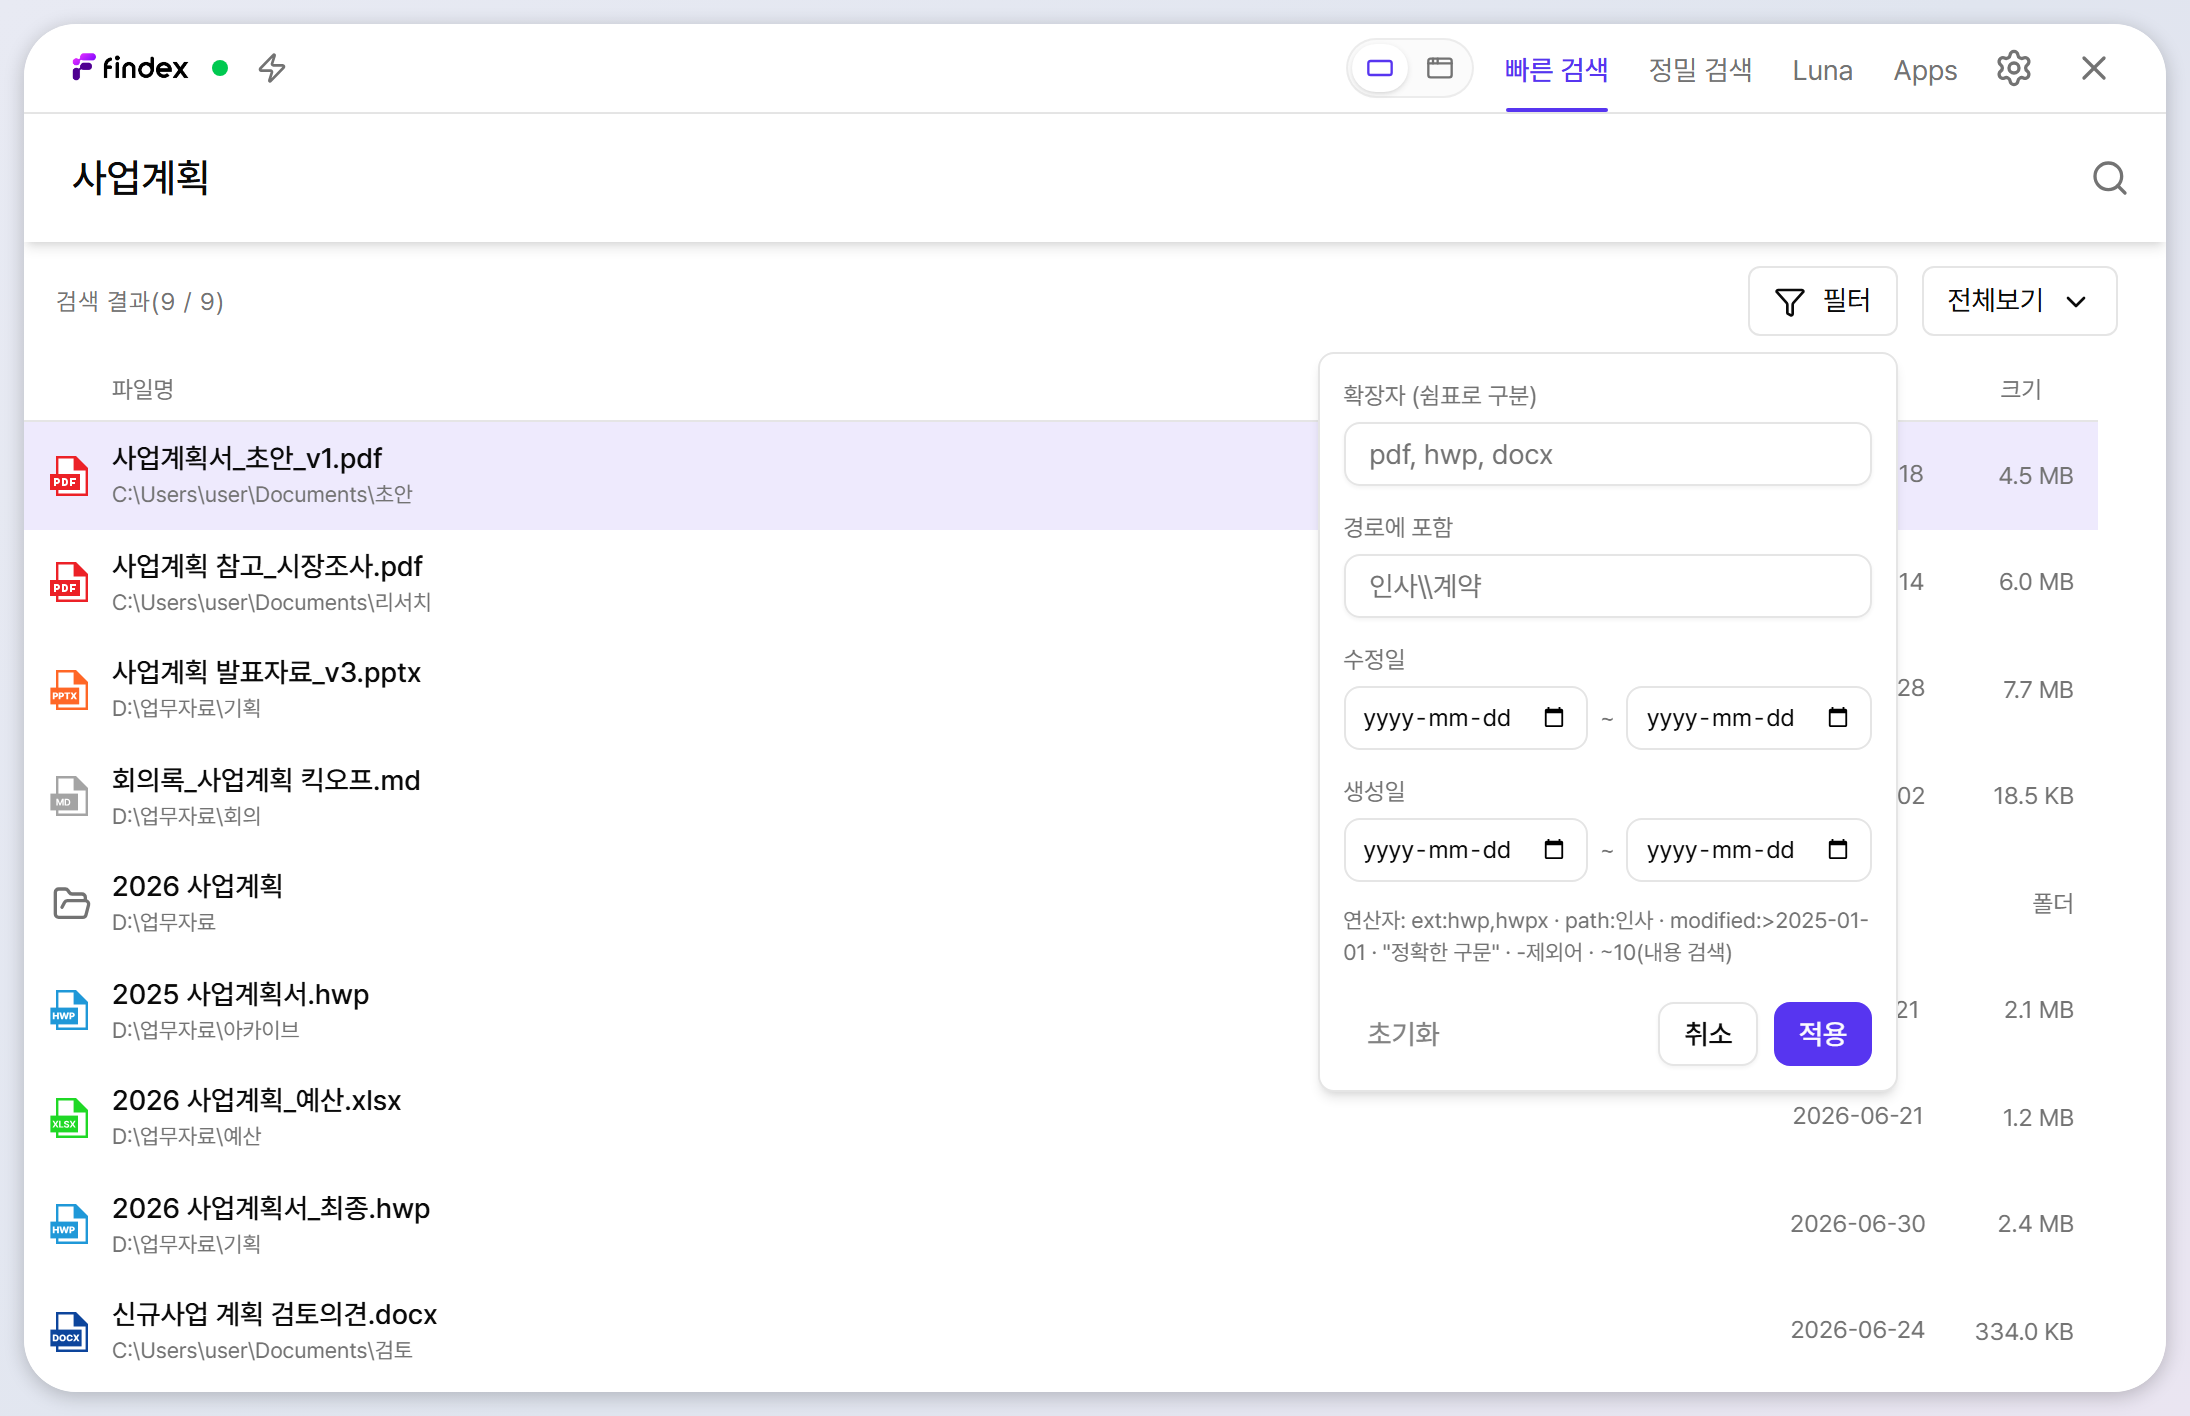The image size is (2190, 1416).
Task: Click DOCX icon of 신규사업 계획 검토의견.docx
Action: coord(69,1332)
